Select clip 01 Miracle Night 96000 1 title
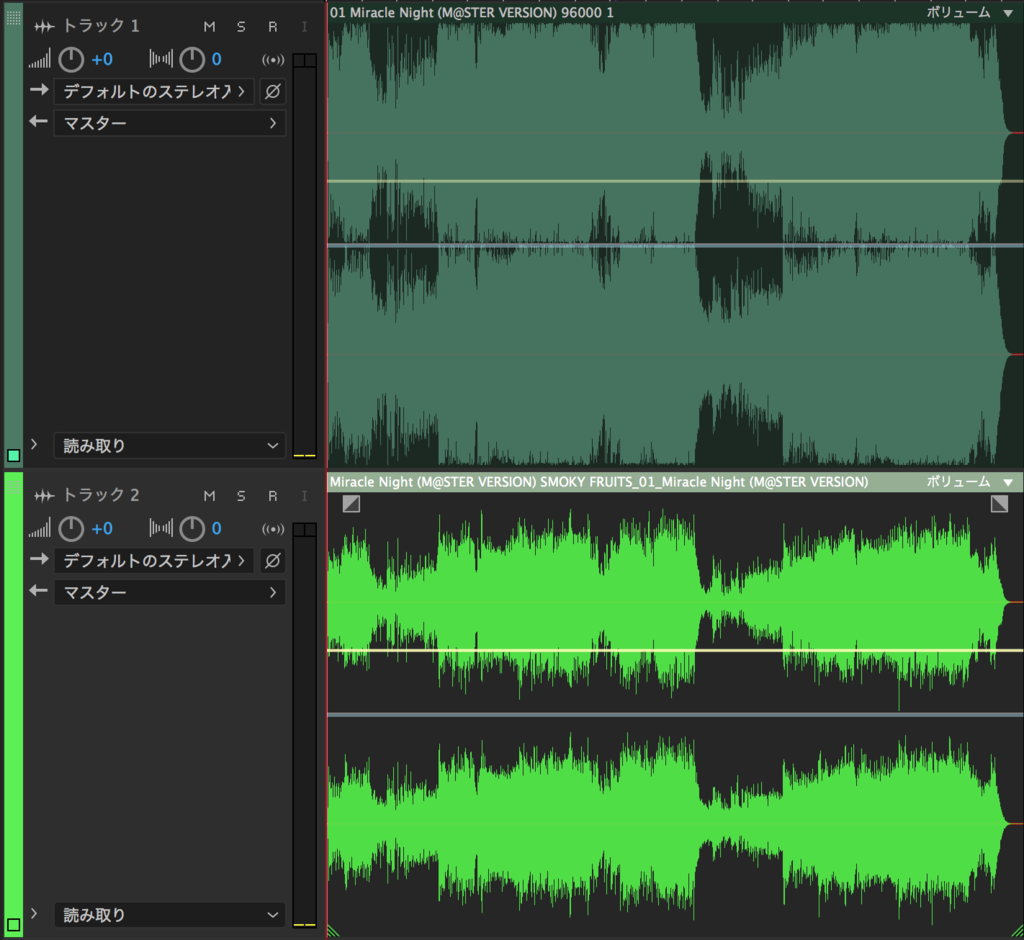The image size is (1024, 940). click(x=472, y=12)
